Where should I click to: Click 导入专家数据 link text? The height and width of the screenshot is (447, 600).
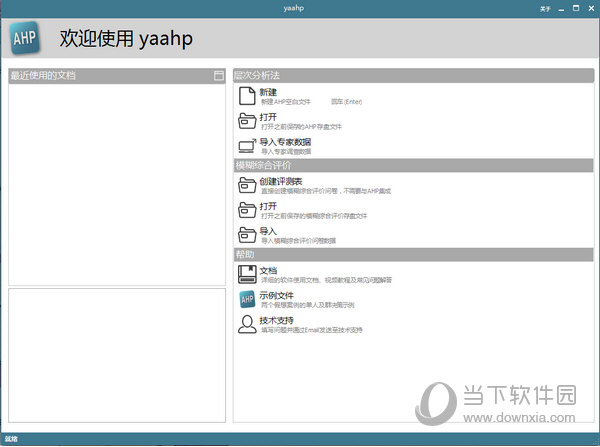coord(285,142)
